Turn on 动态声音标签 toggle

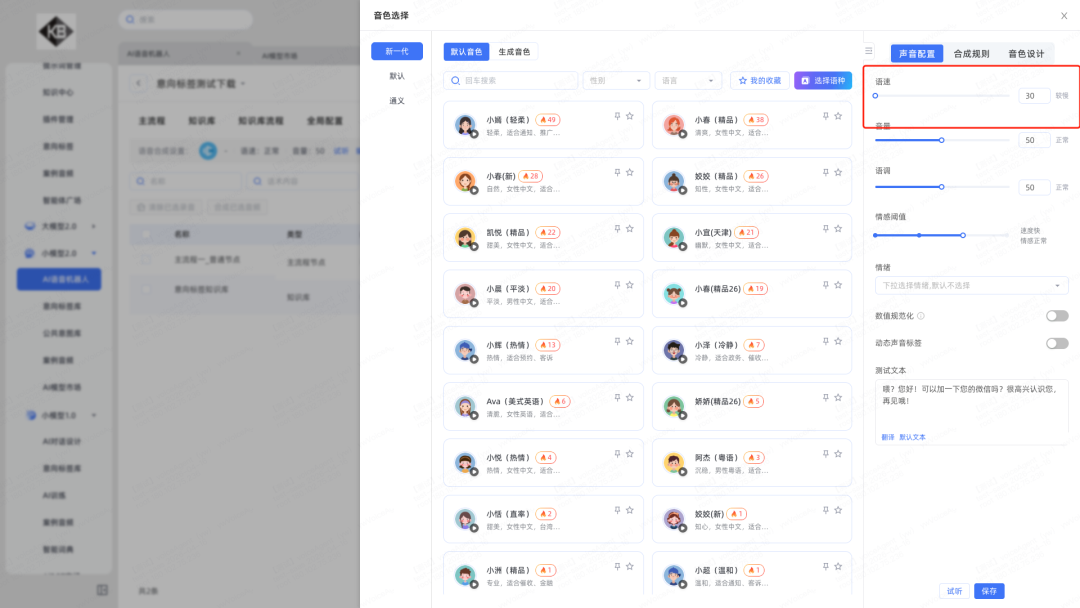pyautogui.click(x=1056, y=343)
